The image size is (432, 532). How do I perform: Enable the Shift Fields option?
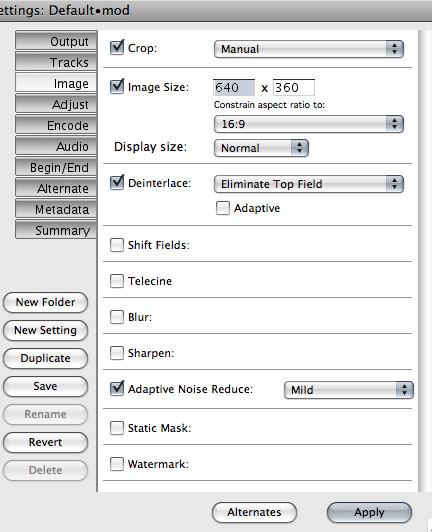click(x=117, y=245)
